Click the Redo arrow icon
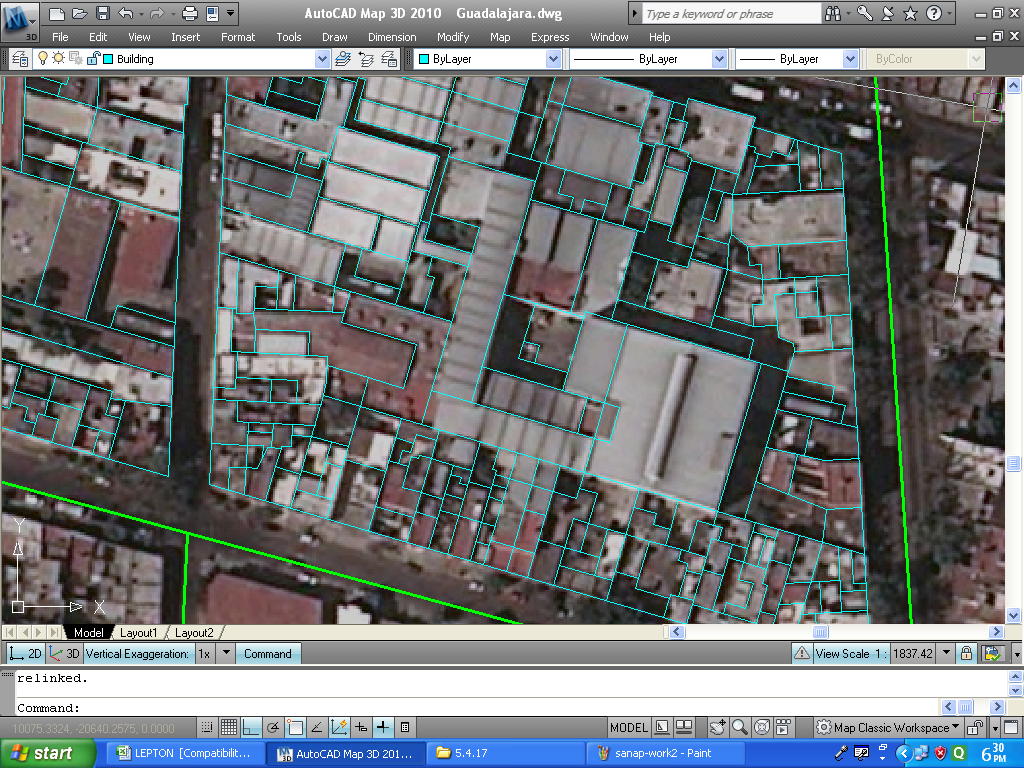 (x=157, y=13)
